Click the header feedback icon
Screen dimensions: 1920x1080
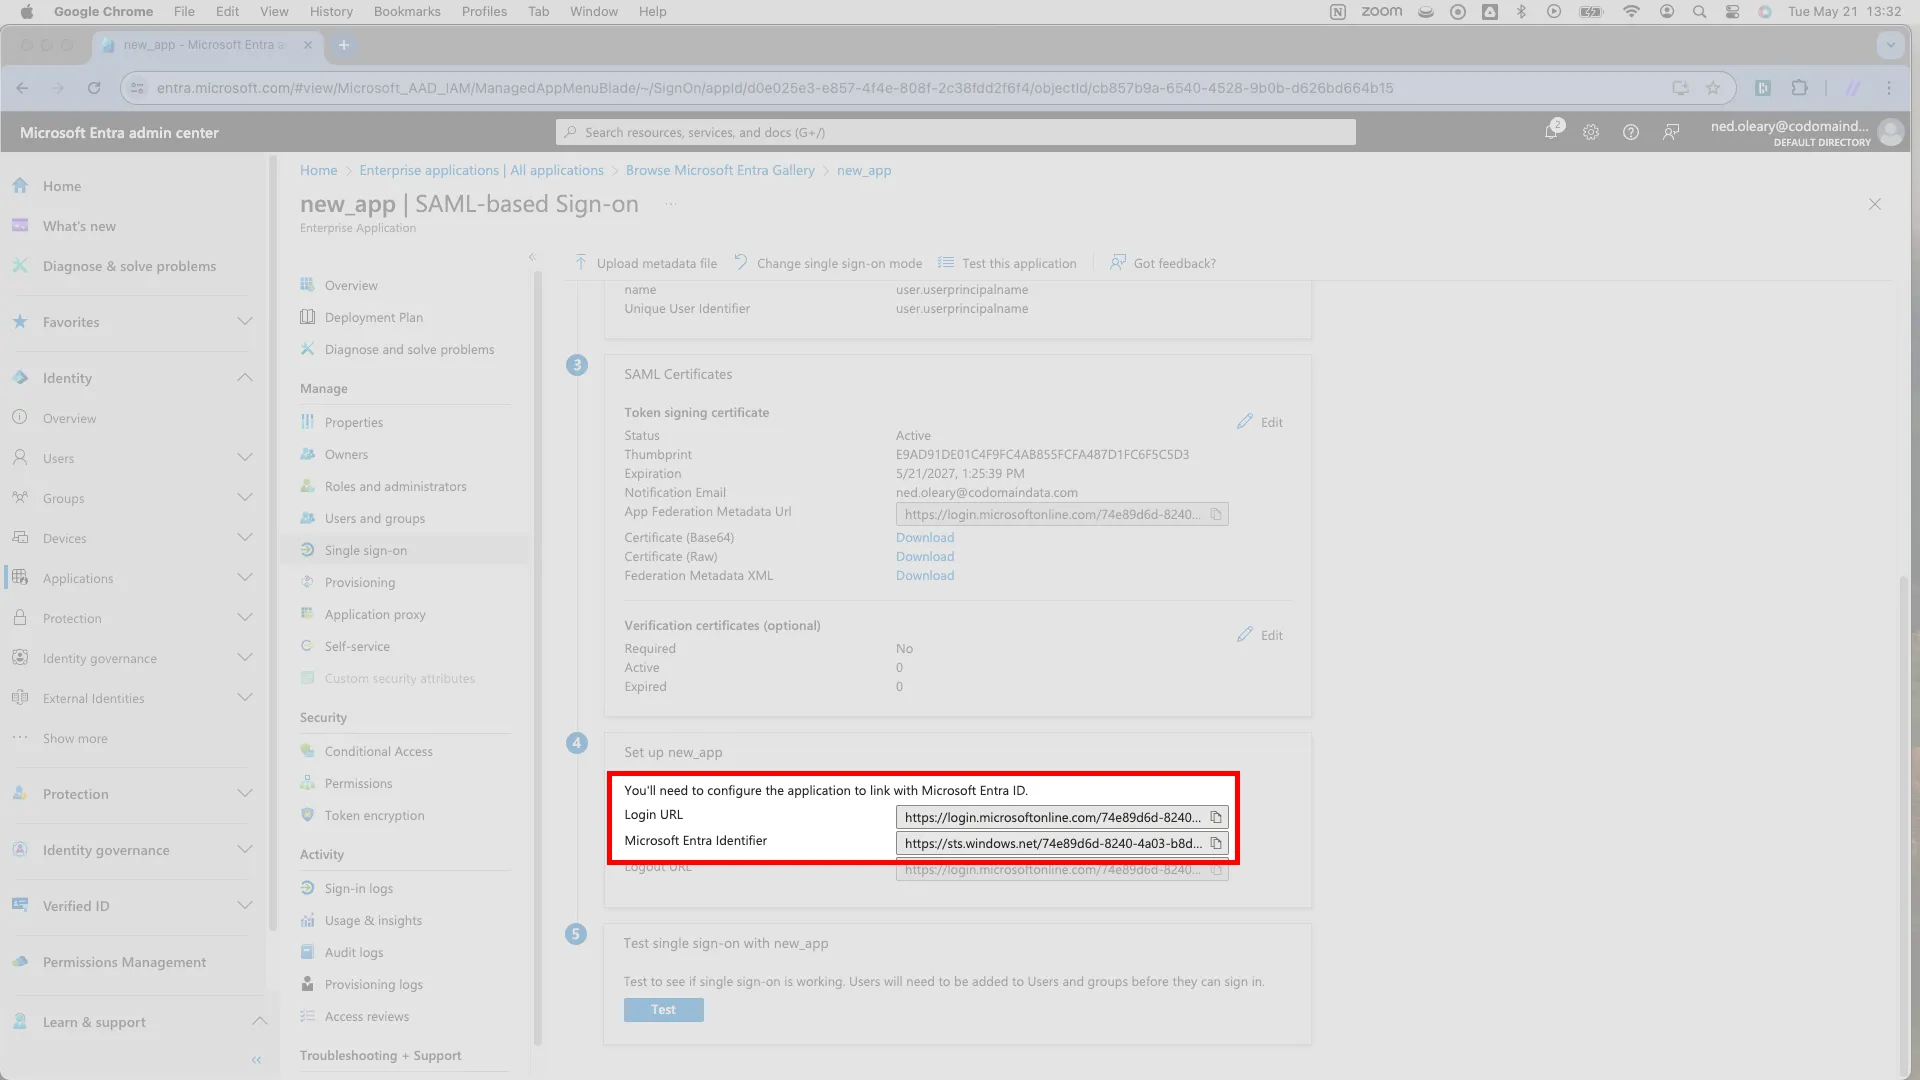pyautogui.click(x=1671, y=132)
